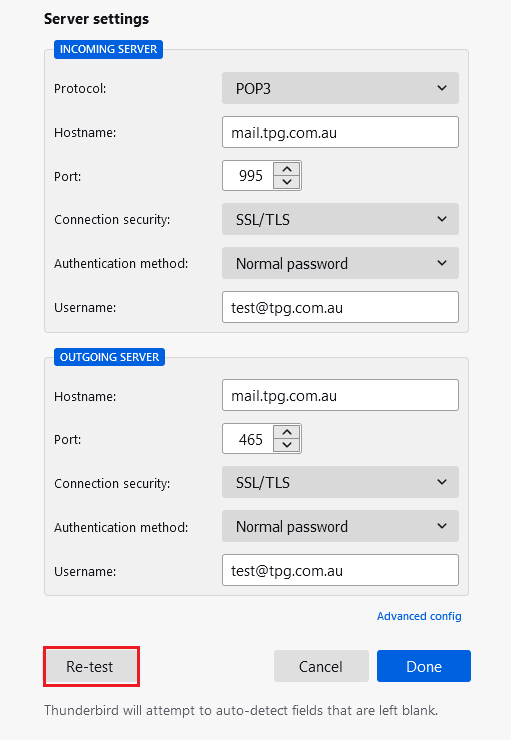Click the outgoing server Hostname field
The image size is (511, 740).
[x=340, y=395]
